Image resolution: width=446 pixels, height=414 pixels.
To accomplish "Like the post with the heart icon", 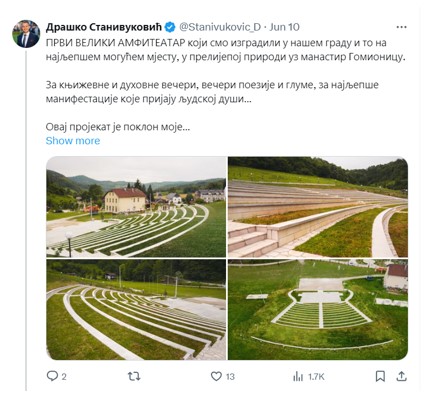I will point(216,376).
